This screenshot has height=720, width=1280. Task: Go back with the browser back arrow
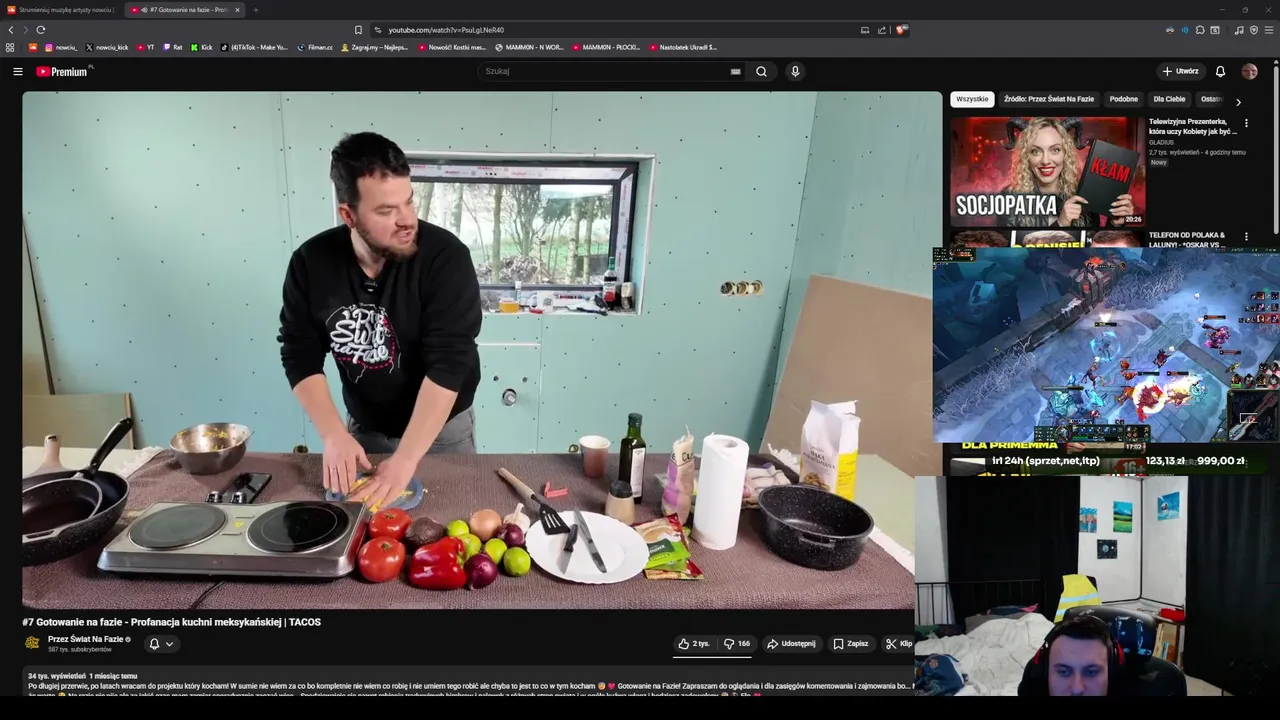coord(11,30)
